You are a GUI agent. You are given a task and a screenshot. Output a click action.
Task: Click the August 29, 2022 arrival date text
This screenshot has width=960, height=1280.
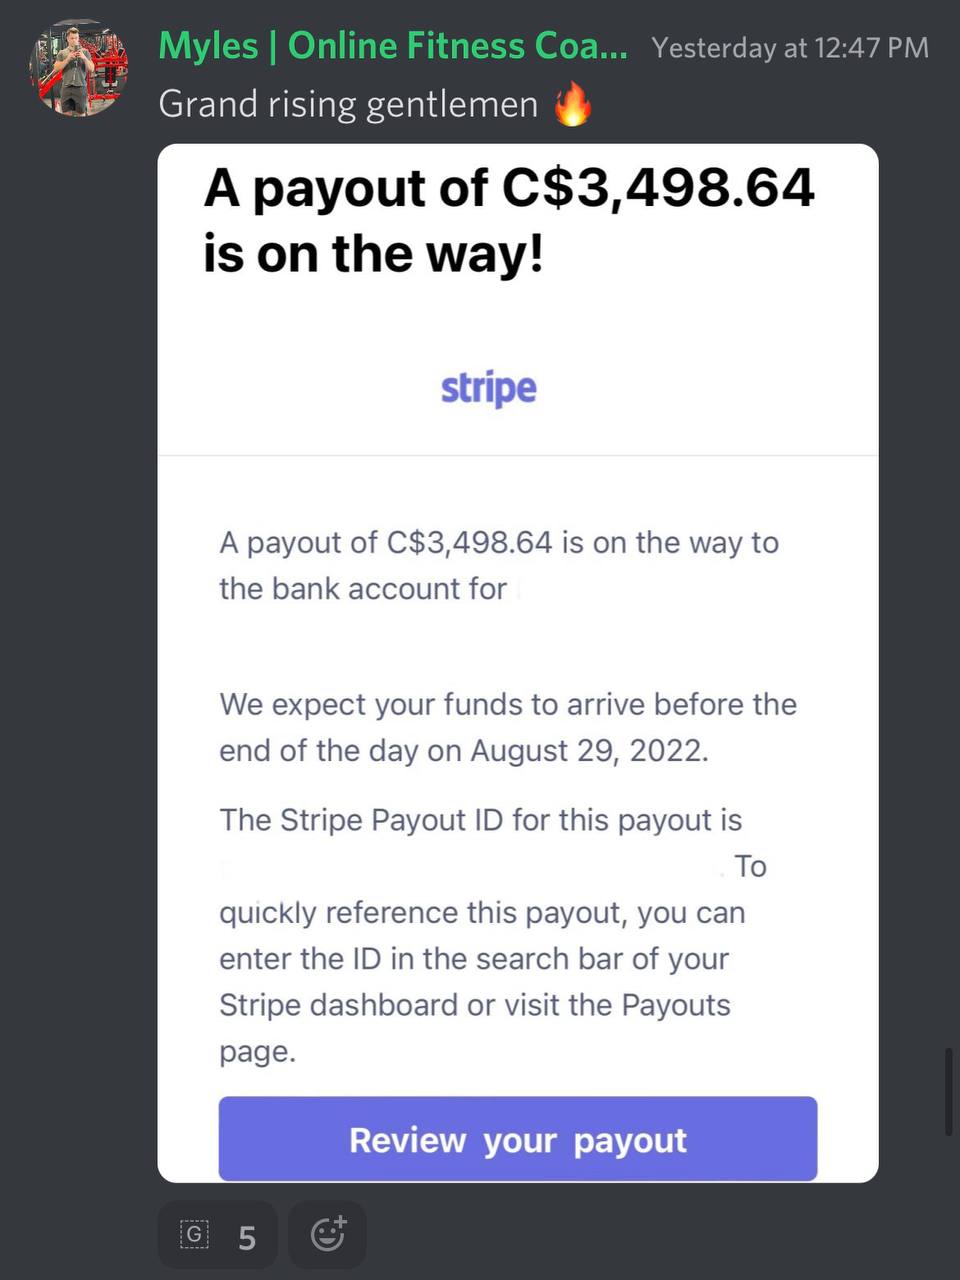coord(589,750)
